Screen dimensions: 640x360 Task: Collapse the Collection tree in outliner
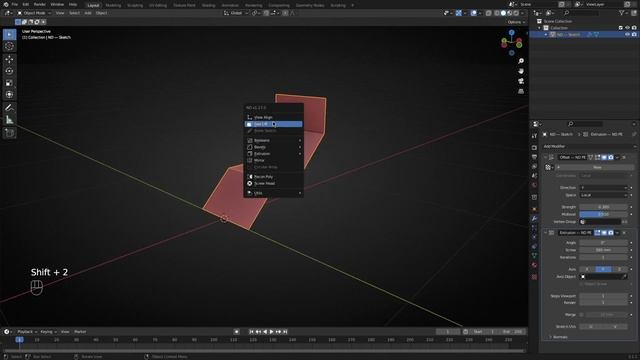(539, 28)
